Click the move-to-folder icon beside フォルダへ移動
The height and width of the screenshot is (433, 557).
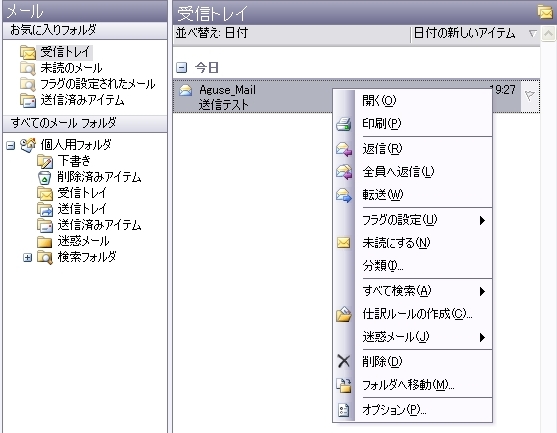(344, 385)
